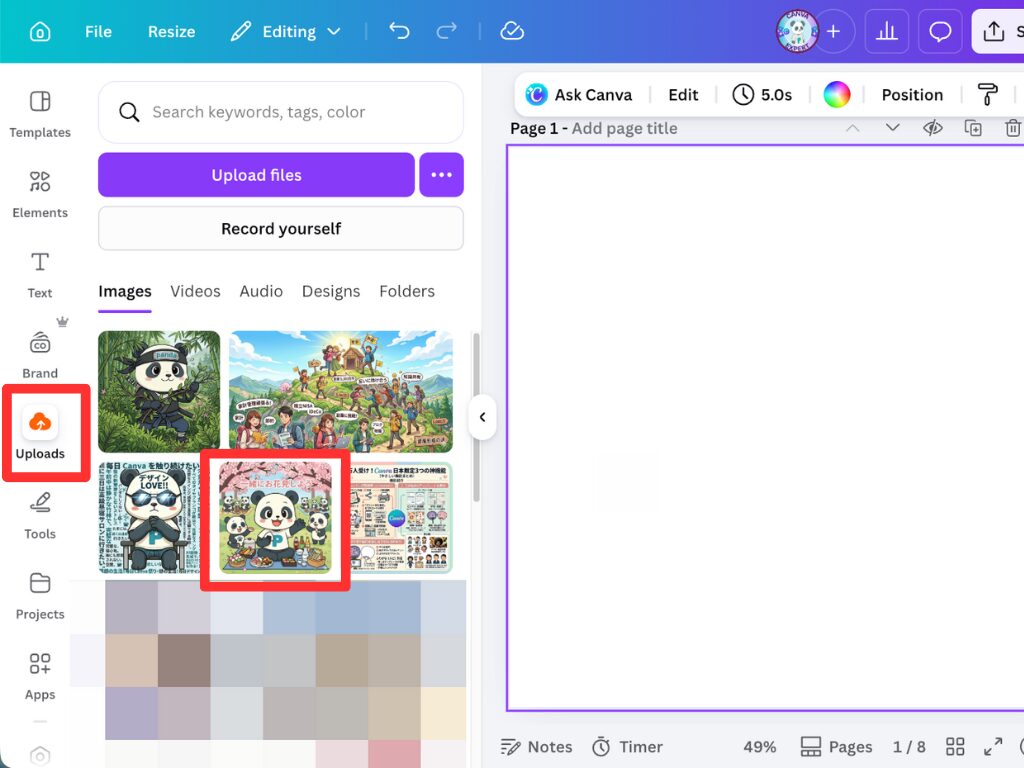The width and height of the screenshot is (1024, 768).
Task: Undo the last action
Action: tap(399, 31)
